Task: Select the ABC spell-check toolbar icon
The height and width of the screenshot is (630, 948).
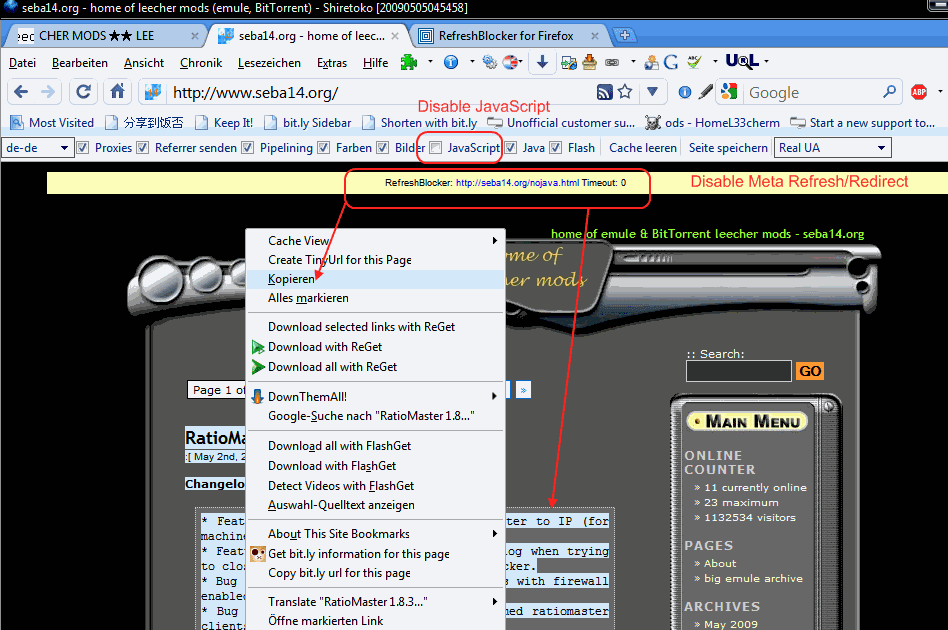Action: 692,62
